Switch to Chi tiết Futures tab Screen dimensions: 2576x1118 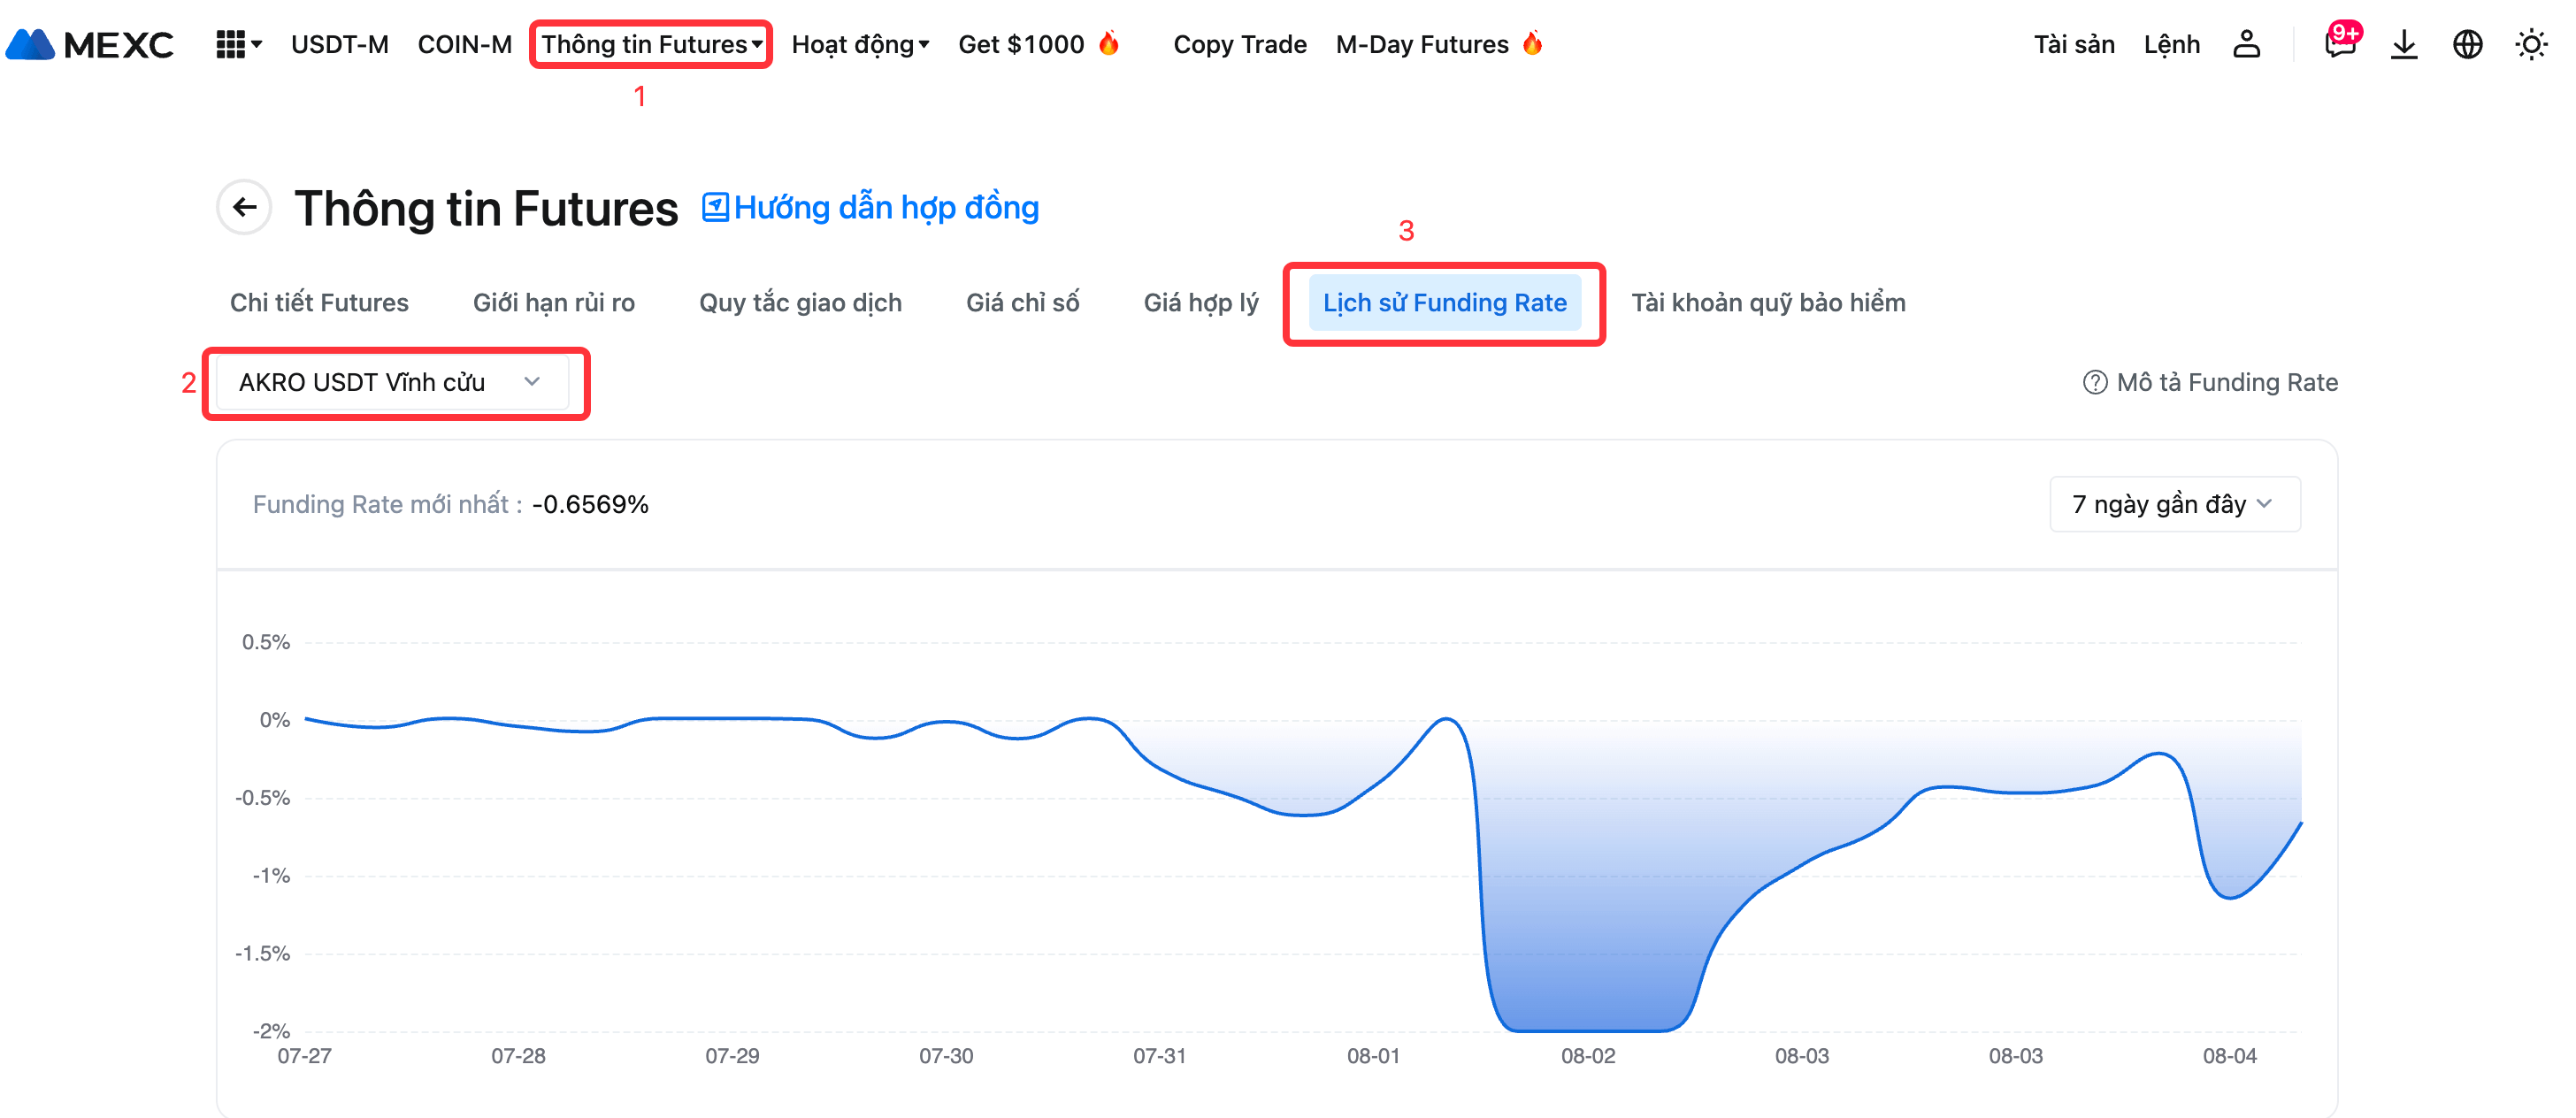(x=319, y=302)
